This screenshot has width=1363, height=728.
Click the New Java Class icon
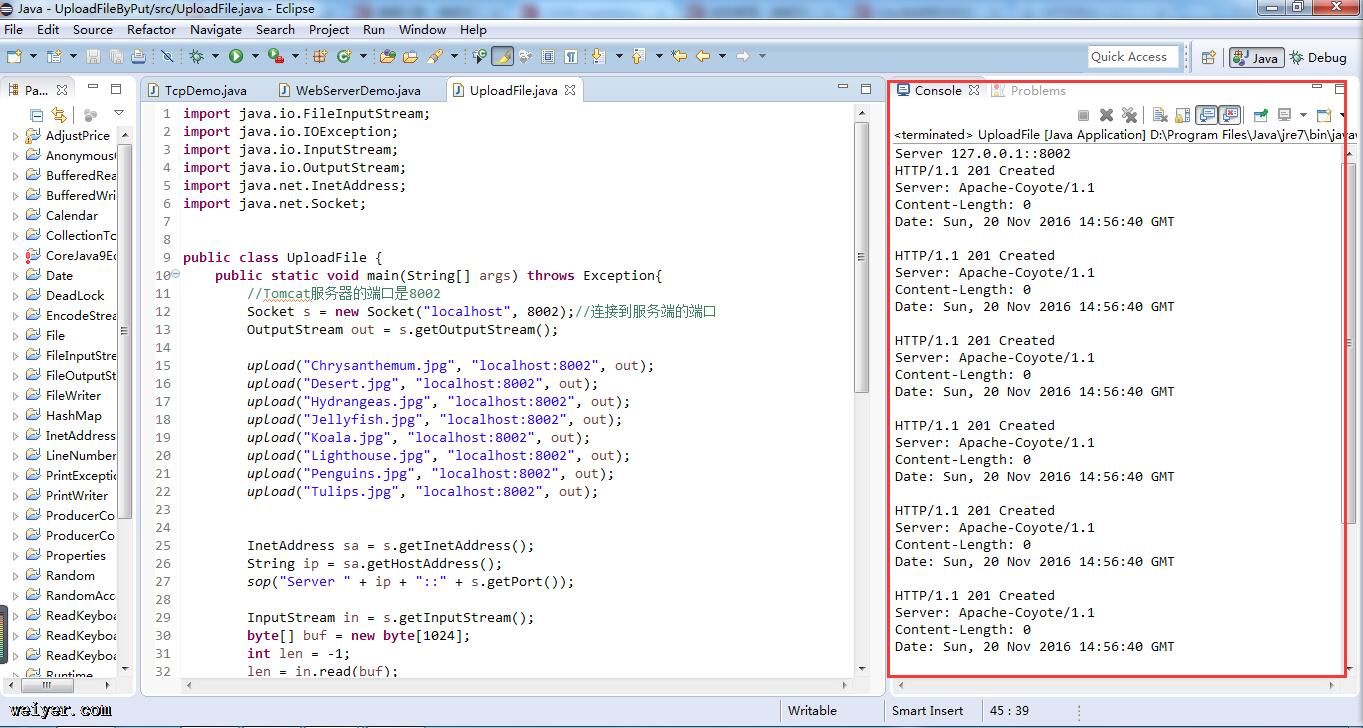click(345, 56)
